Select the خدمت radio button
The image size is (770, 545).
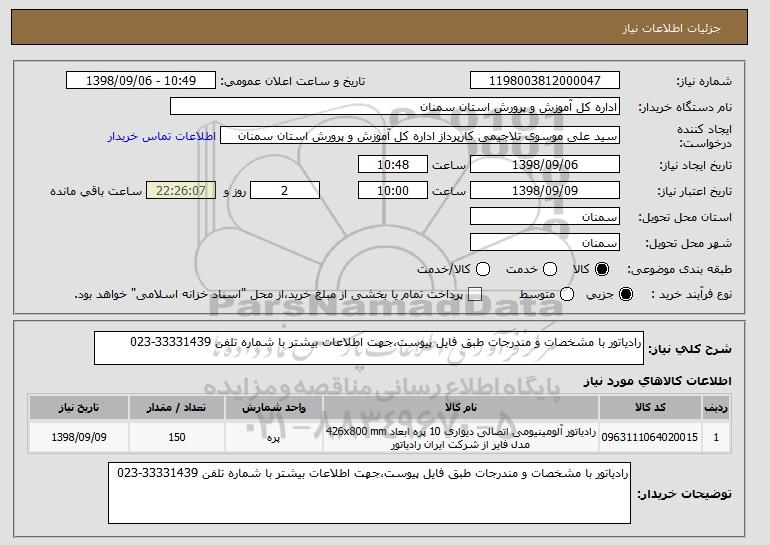point(550,269)
